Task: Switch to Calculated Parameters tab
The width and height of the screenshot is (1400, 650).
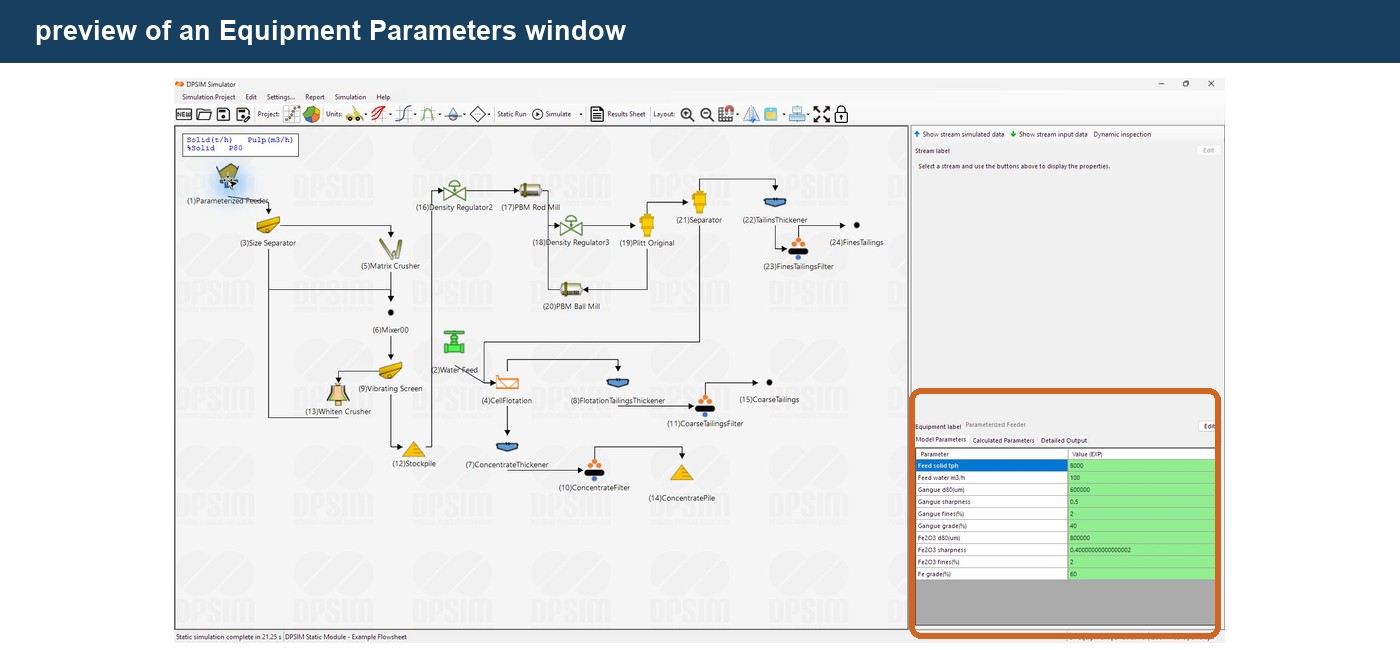Action: click(x=1003, y=440)
